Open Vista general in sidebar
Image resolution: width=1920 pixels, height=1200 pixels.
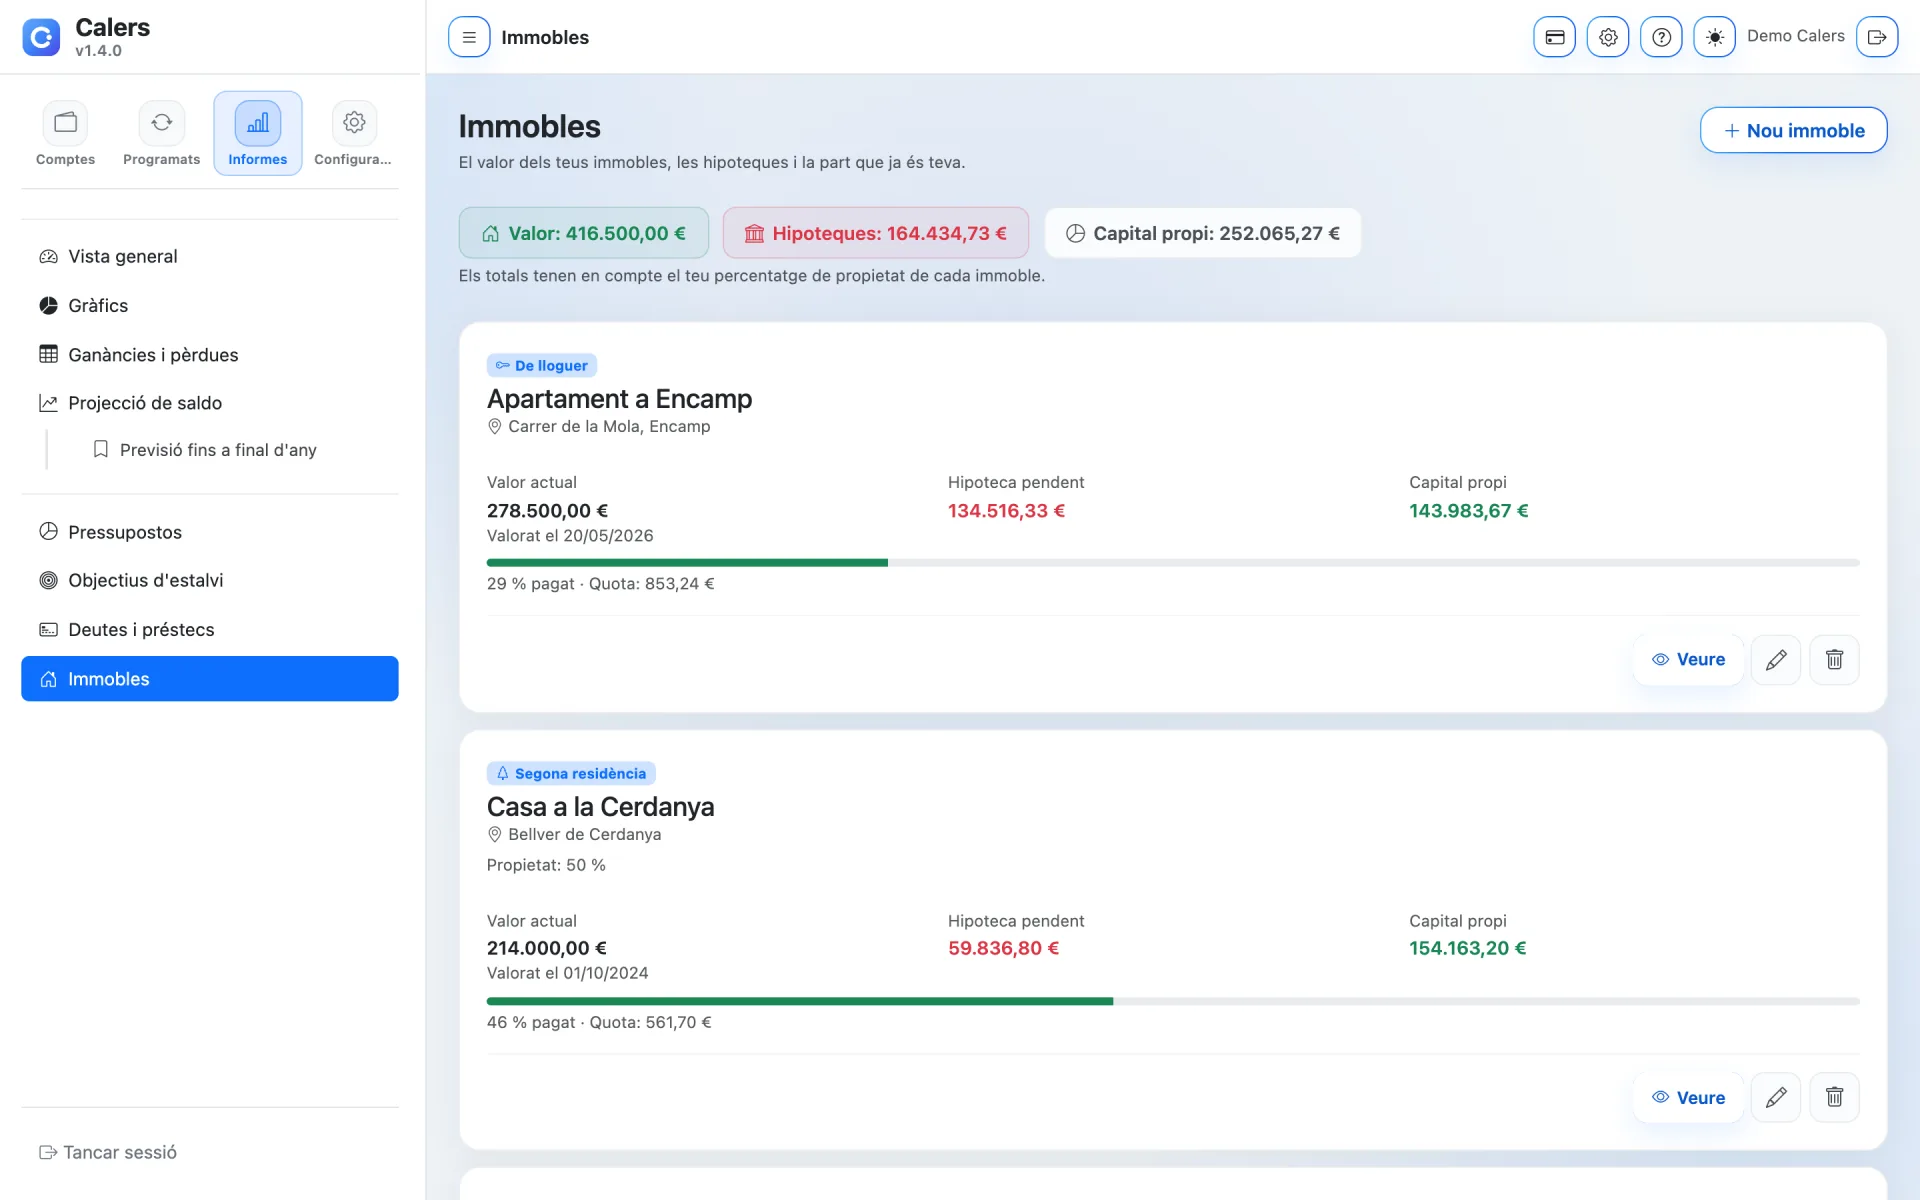tap(210, 256)
